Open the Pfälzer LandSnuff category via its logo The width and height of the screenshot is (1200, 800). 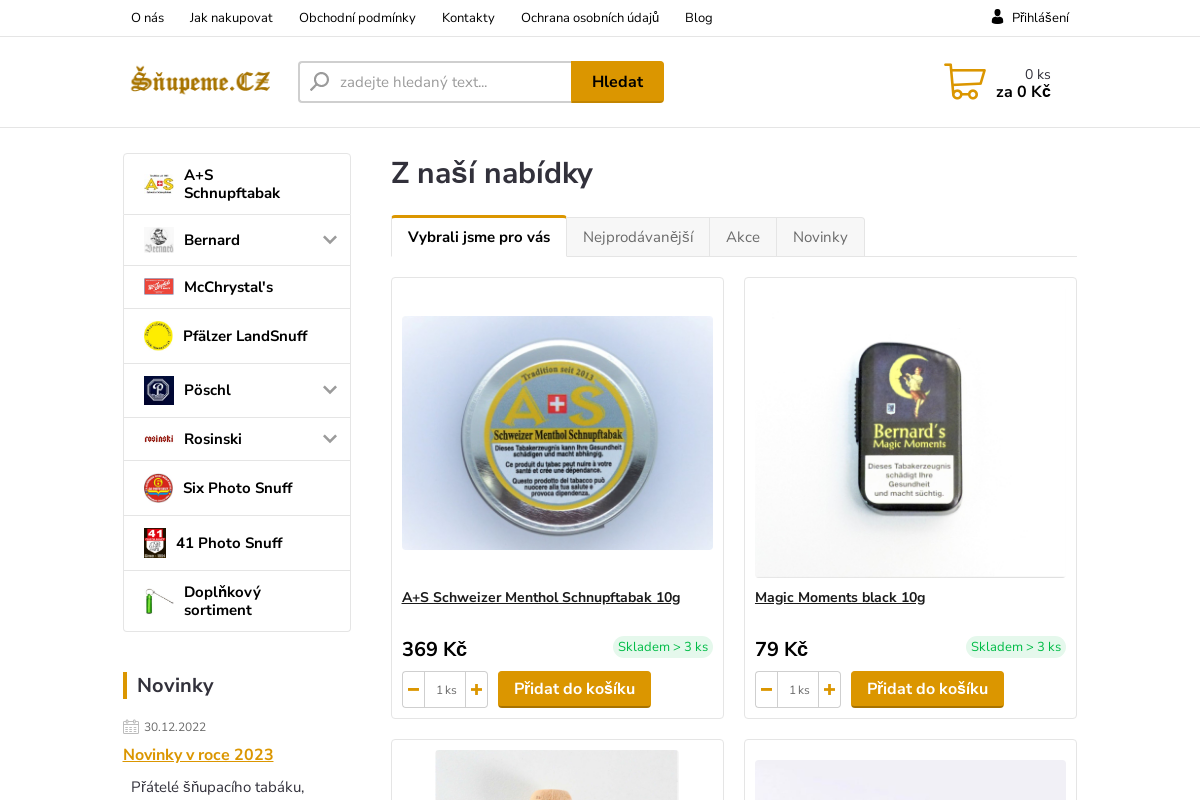158,336
